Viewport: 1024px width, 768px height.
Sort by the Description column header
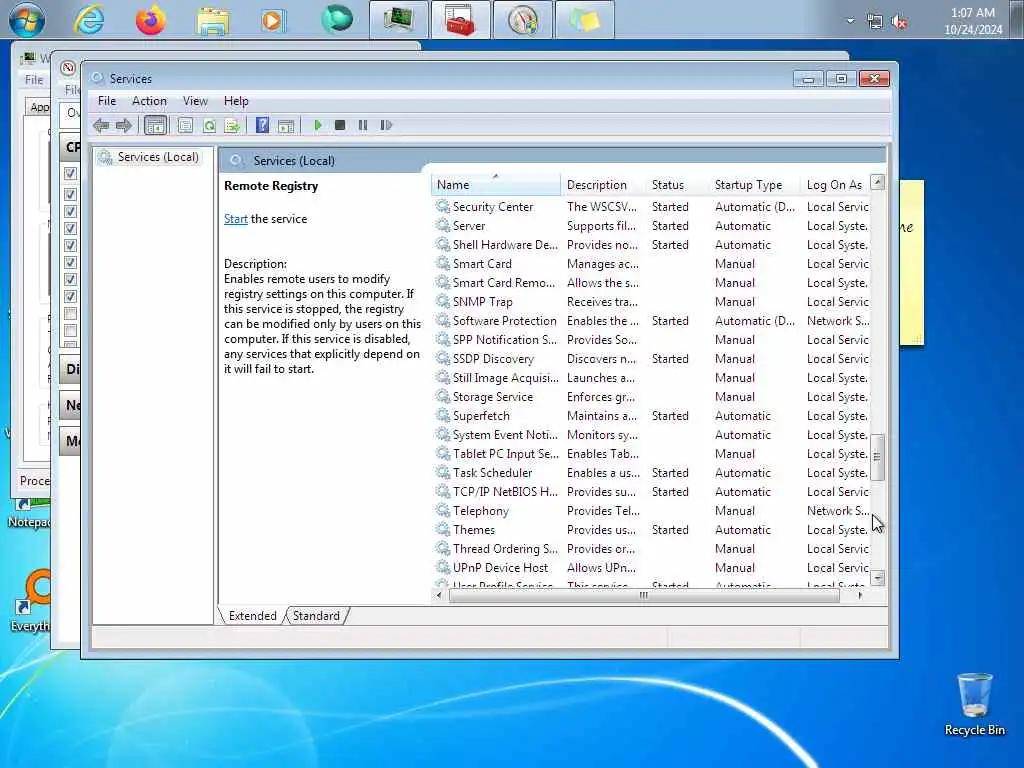pos(602,185)
